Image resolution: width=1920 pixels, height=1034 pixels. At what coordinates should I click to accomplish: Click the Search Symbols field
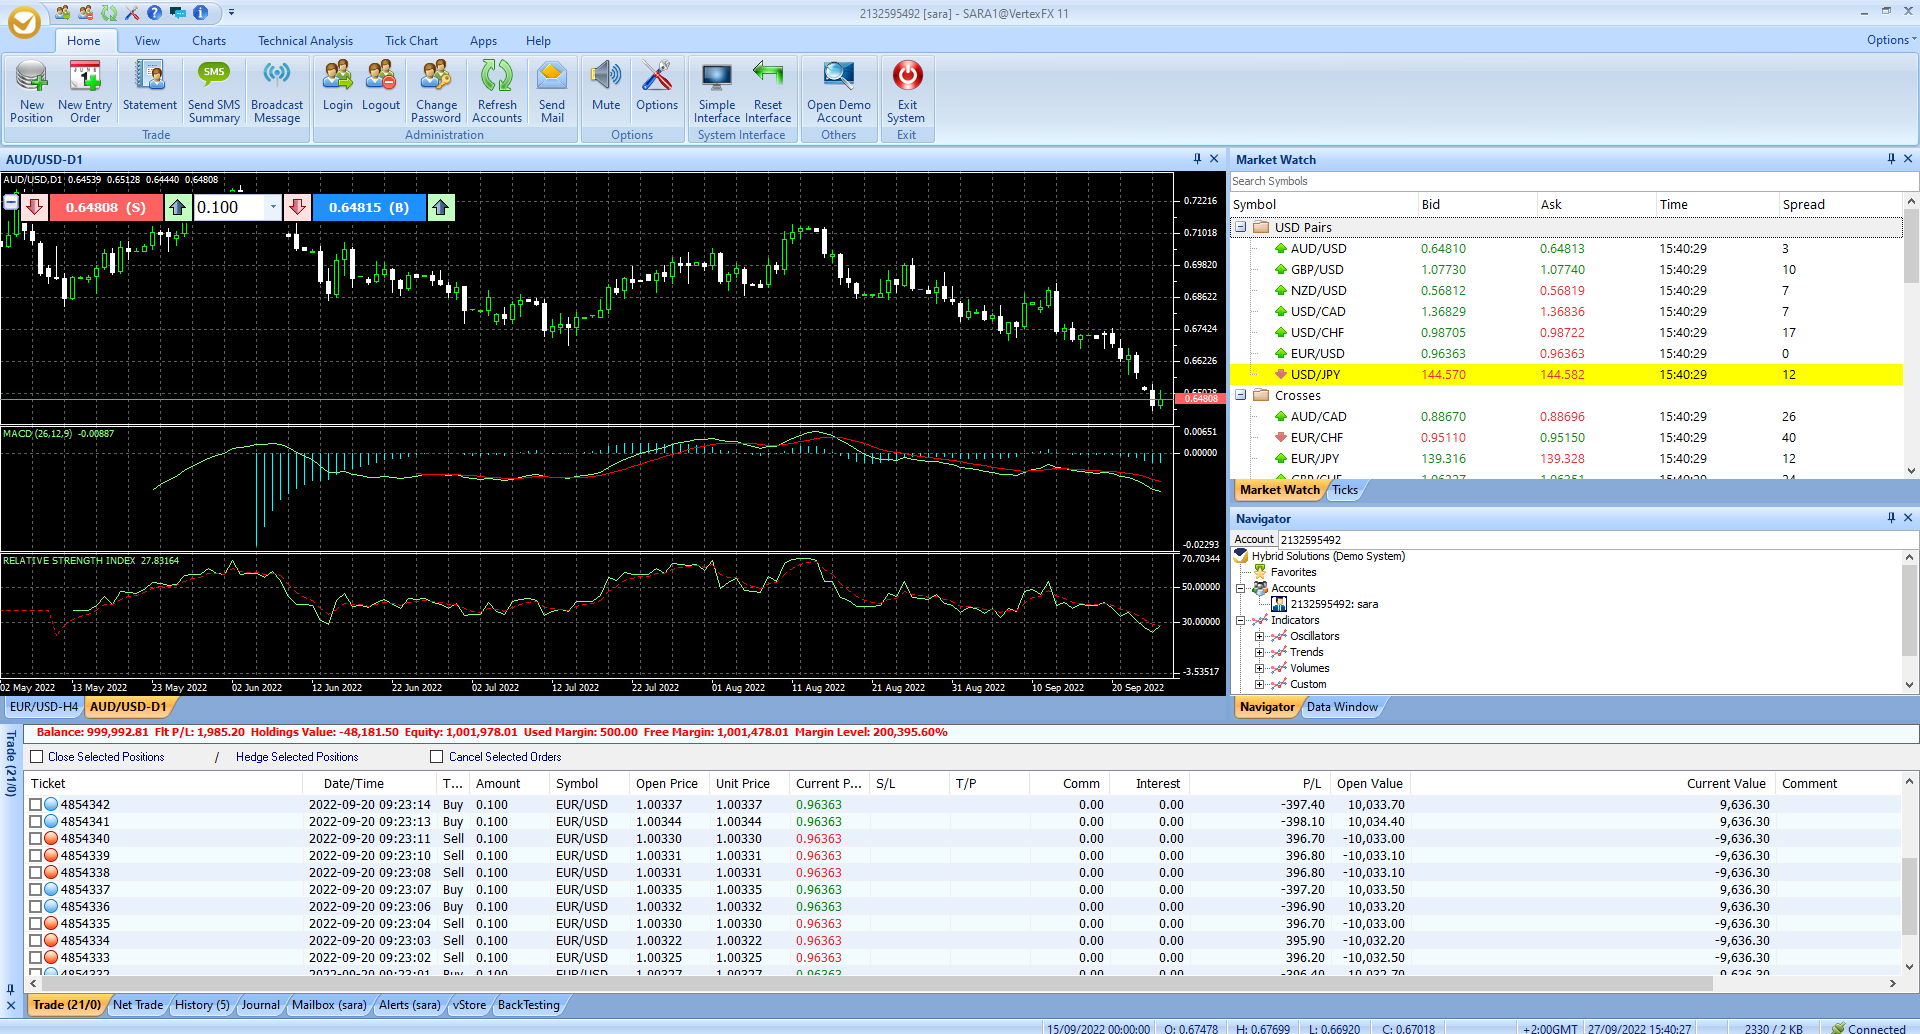1570,181
